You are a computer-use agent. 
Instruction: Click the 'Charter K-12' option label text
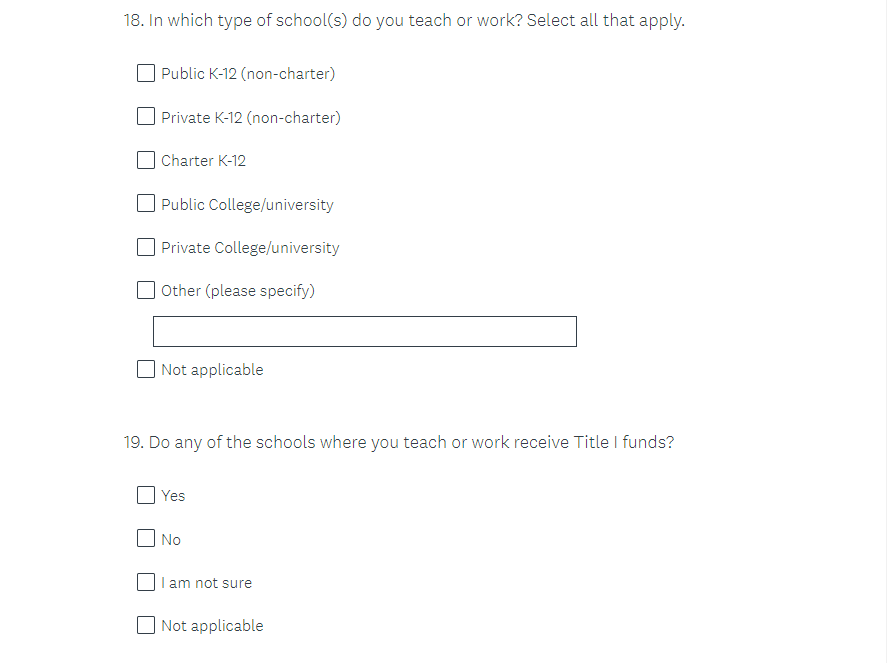(203, 161)
